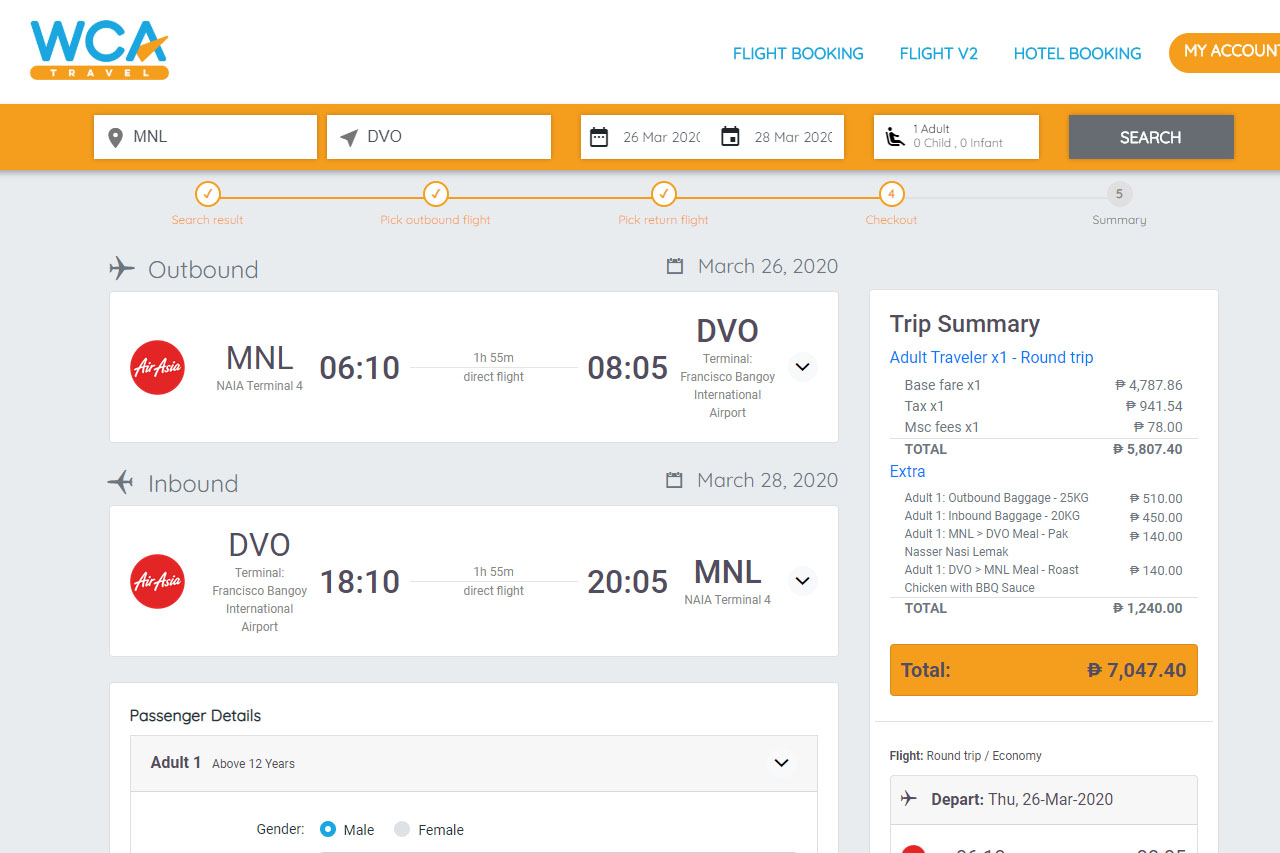The height and width of the screenshot is (853, 1280).
Task: Click the MY ACCOUNT button
Action: click(1225, 52)
